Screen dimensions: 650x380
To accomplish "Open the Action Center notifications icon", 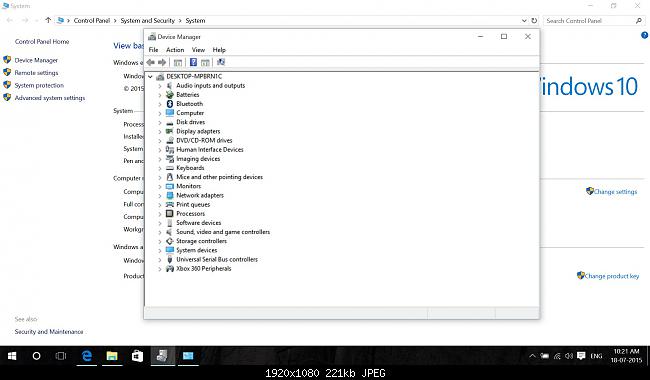I will tap(581, 356).
